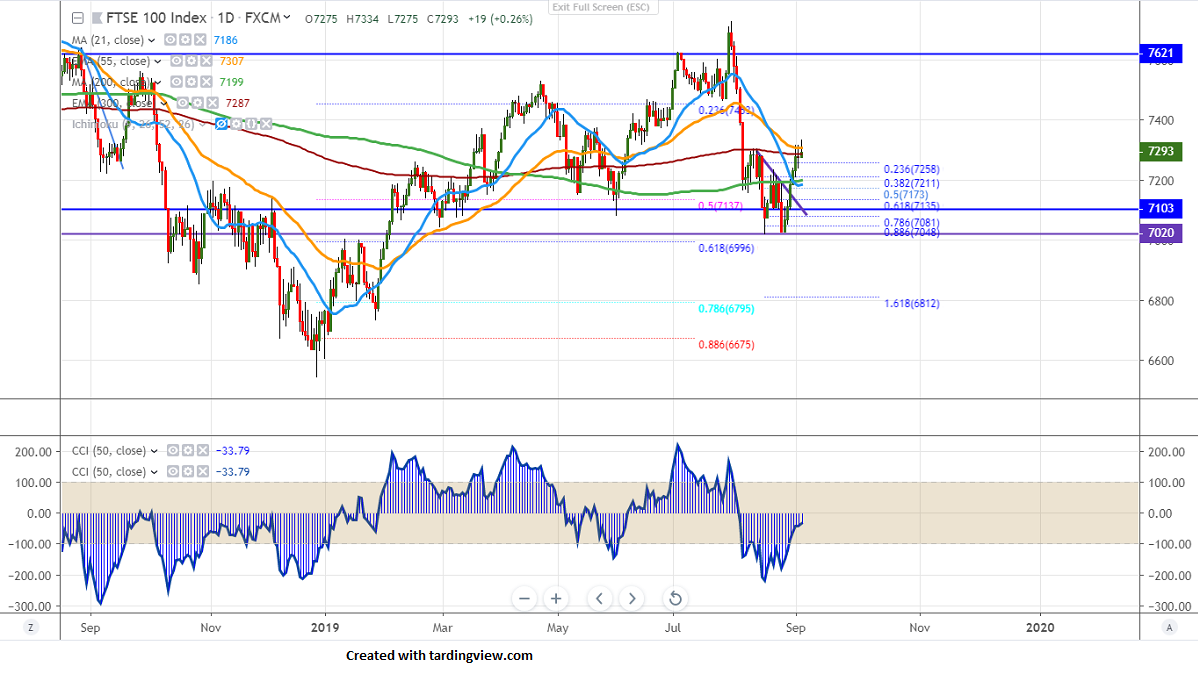Click the 2020 label on time axis
The image size is (1198, 674).
click(x=1040, y=627)
